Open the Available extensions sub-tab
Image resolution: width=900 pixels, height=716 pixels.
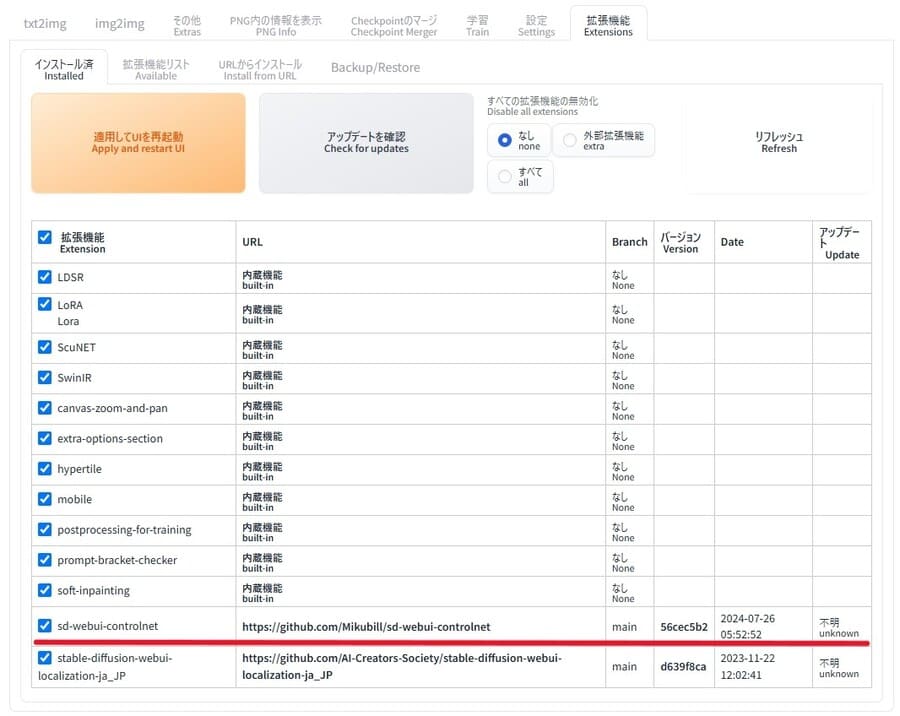[156, 69]
